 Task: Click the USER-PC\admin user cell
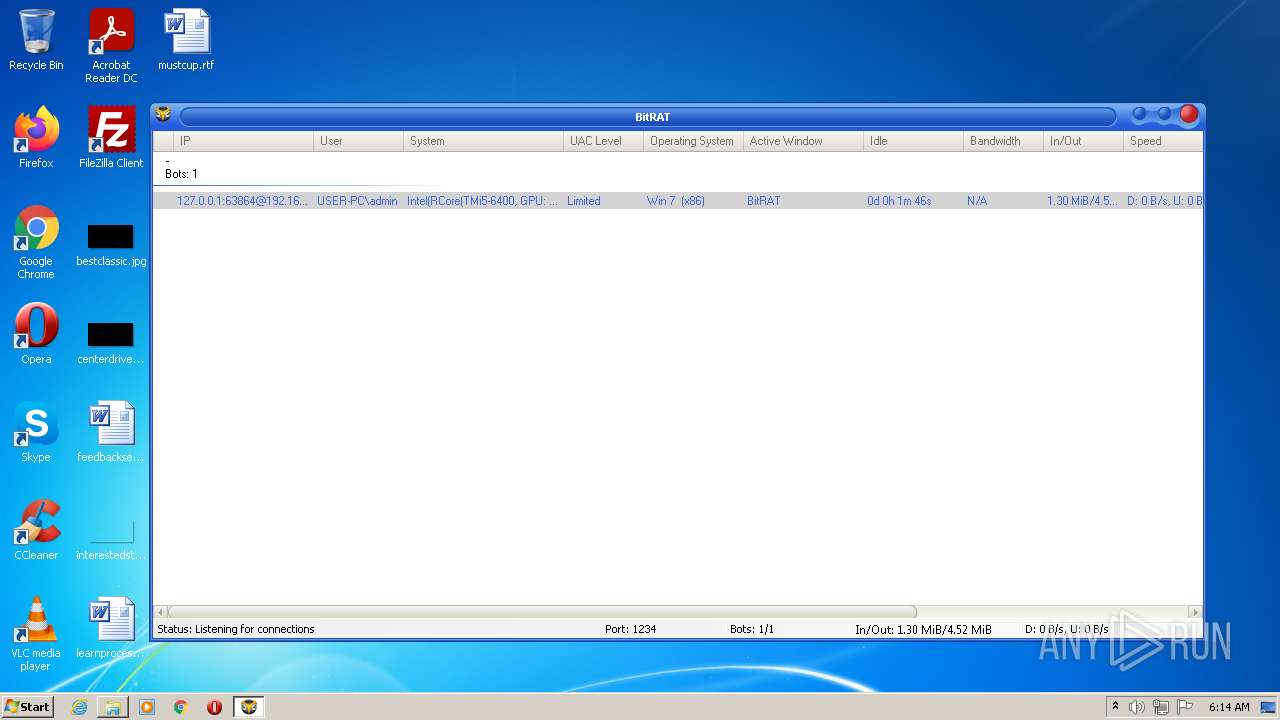coord(357,201)
